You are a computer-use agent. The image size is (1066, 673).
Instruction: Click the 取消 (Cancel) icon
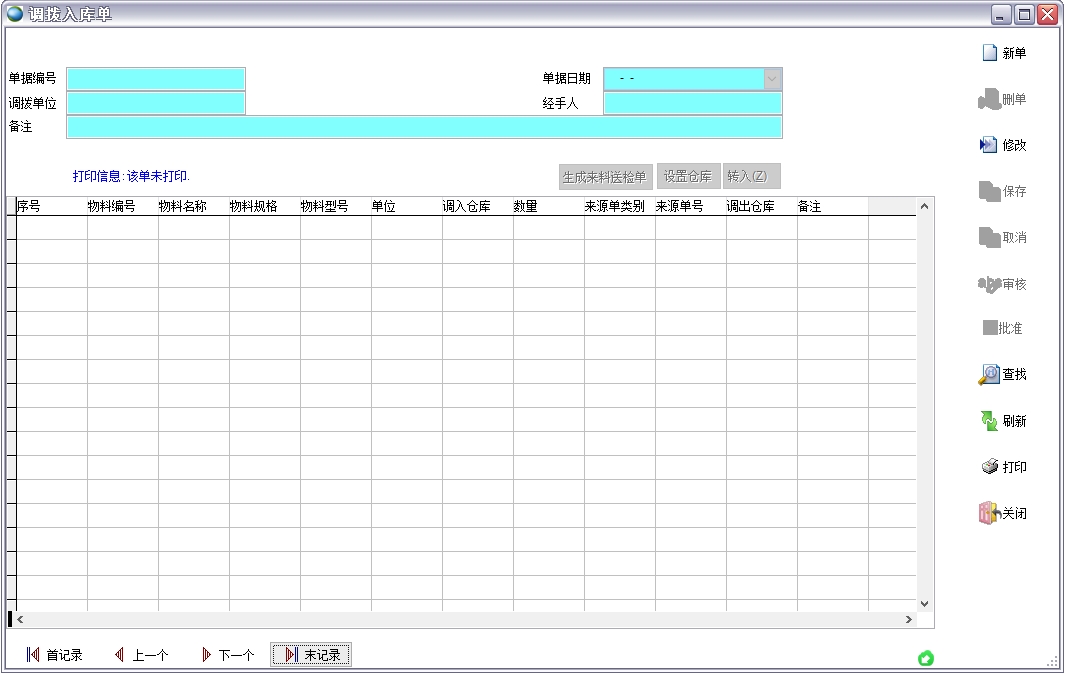pyautogui.click(x=1000, y=237)
